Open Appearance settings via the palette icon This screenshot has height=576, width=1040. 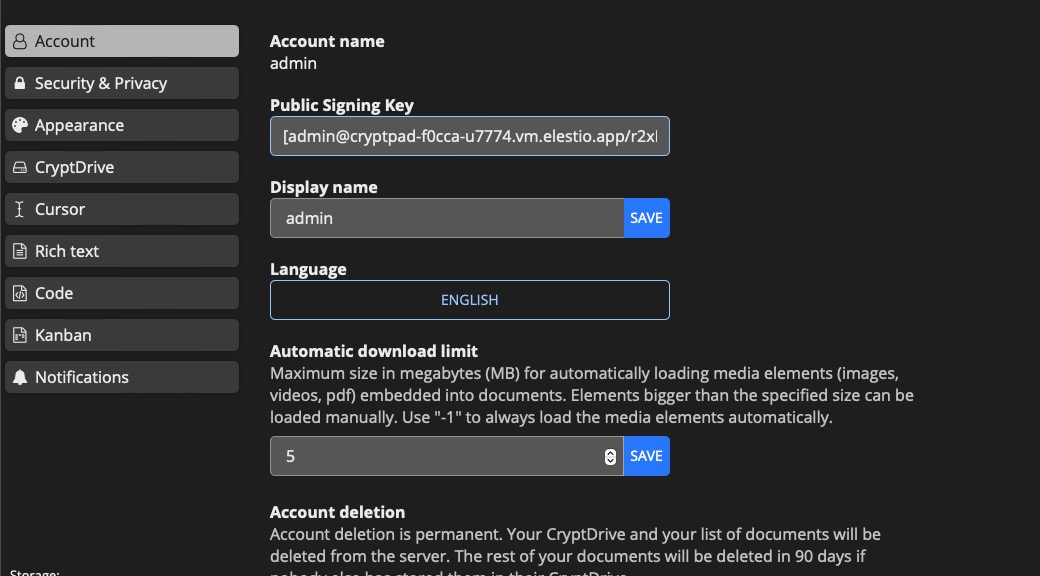(20, 125)
